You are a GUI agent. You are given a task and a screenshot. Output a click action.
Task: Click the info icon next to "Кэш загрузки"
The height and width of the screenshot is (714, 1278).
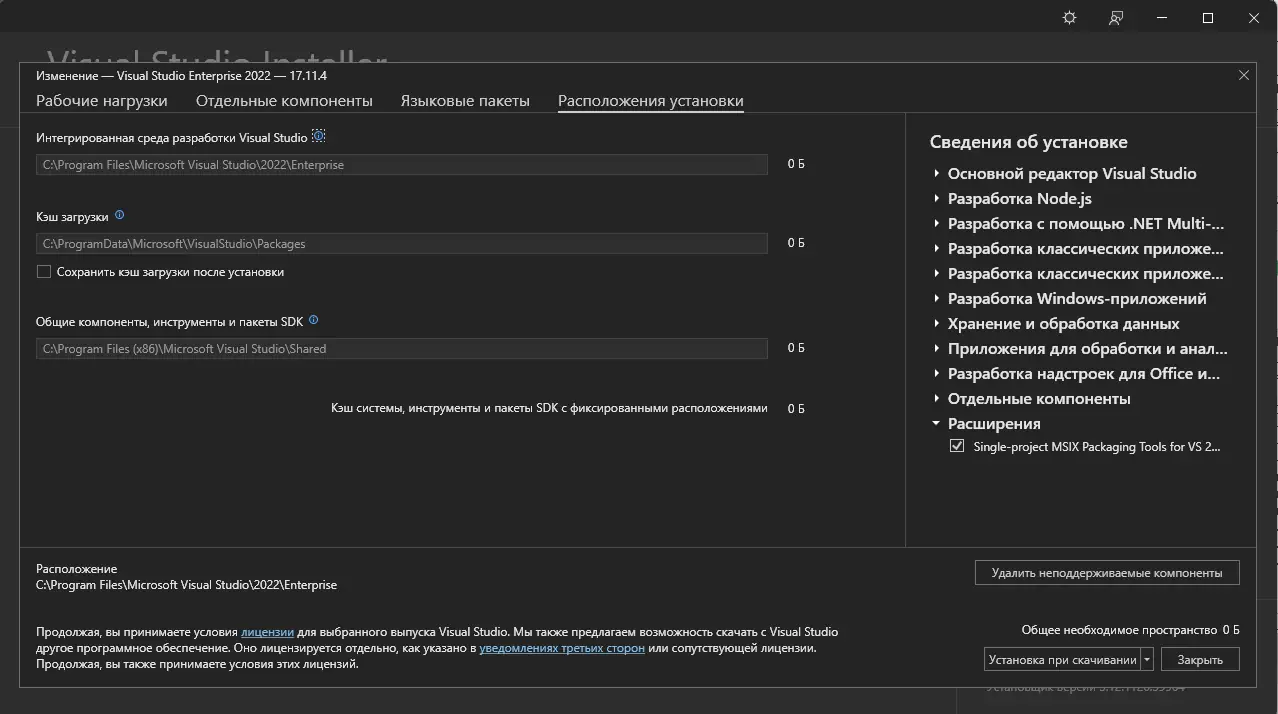click(x=119, y=214)
